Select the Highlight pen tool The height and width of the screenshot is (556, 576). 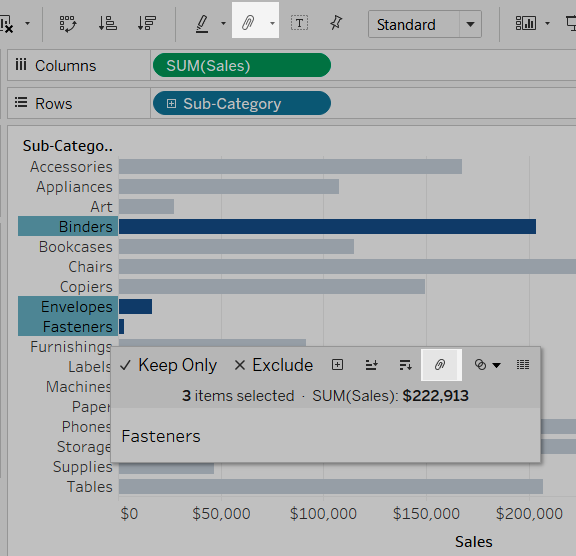coord(202,24)
